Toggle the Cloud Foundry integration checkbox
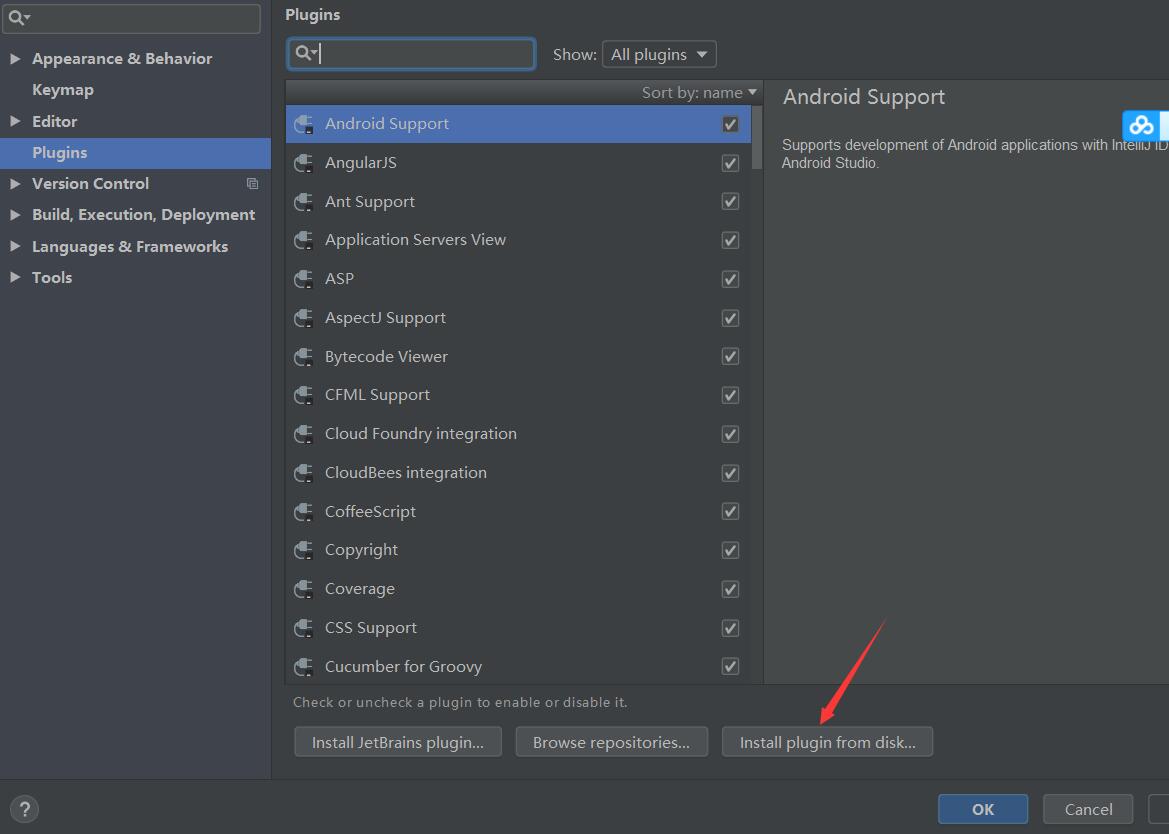The image size is (1169, 834). point(731,434)
